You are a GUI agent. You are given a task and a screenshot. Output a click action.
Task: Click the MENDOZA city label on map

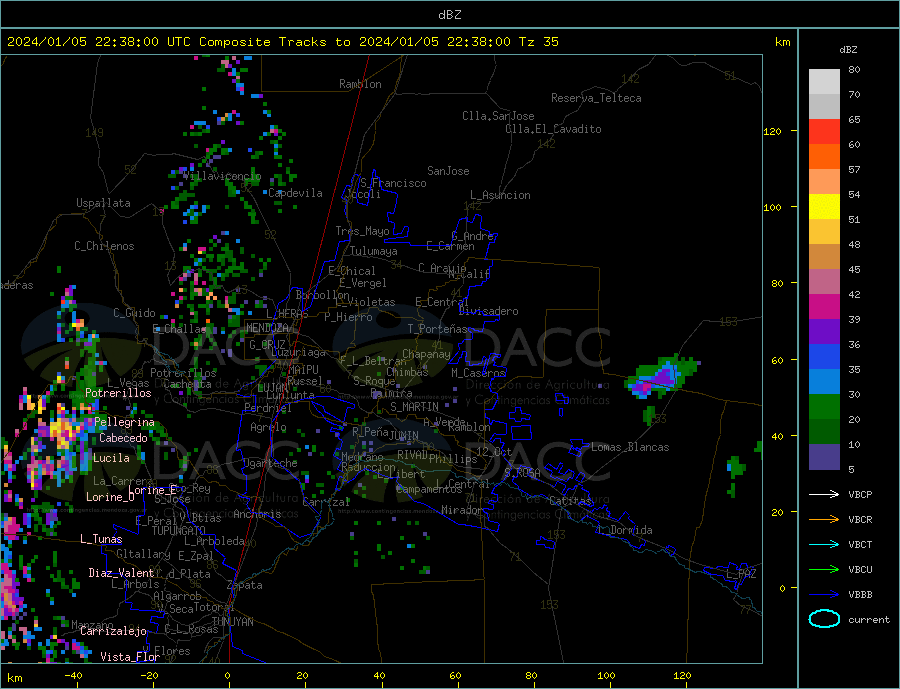tap(267, 328)
